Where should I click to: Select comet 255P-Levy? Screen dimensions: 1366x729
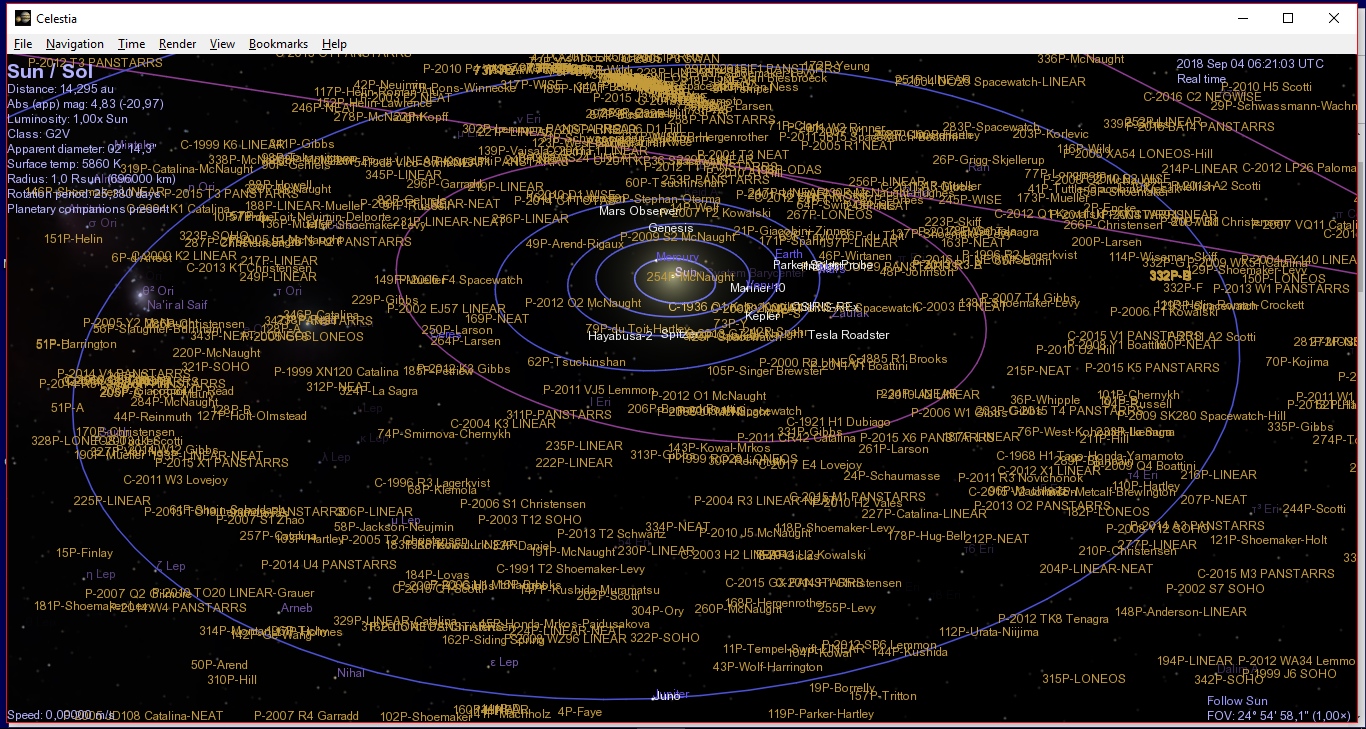pyautogui.click(x=846, y=608)
